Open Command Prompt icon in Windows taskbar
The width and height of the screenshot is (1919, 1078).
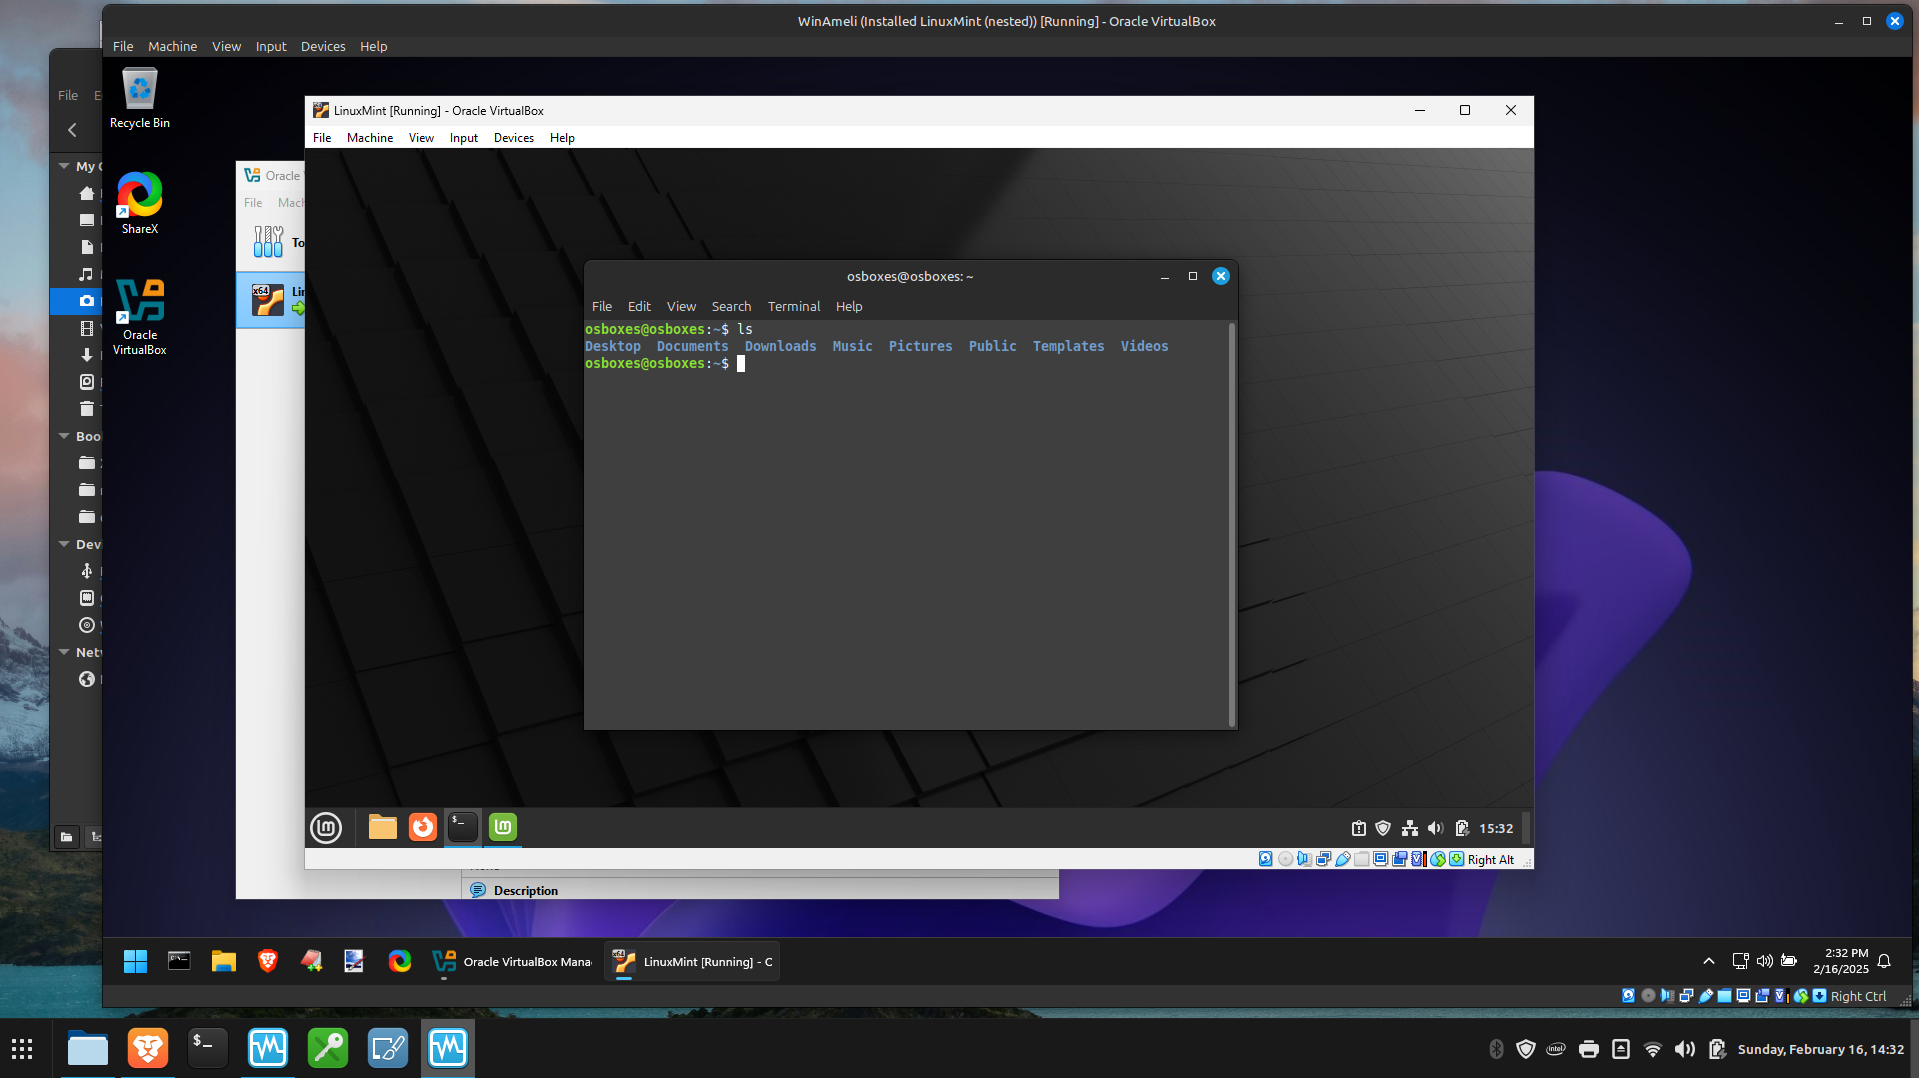coord(179,962)
